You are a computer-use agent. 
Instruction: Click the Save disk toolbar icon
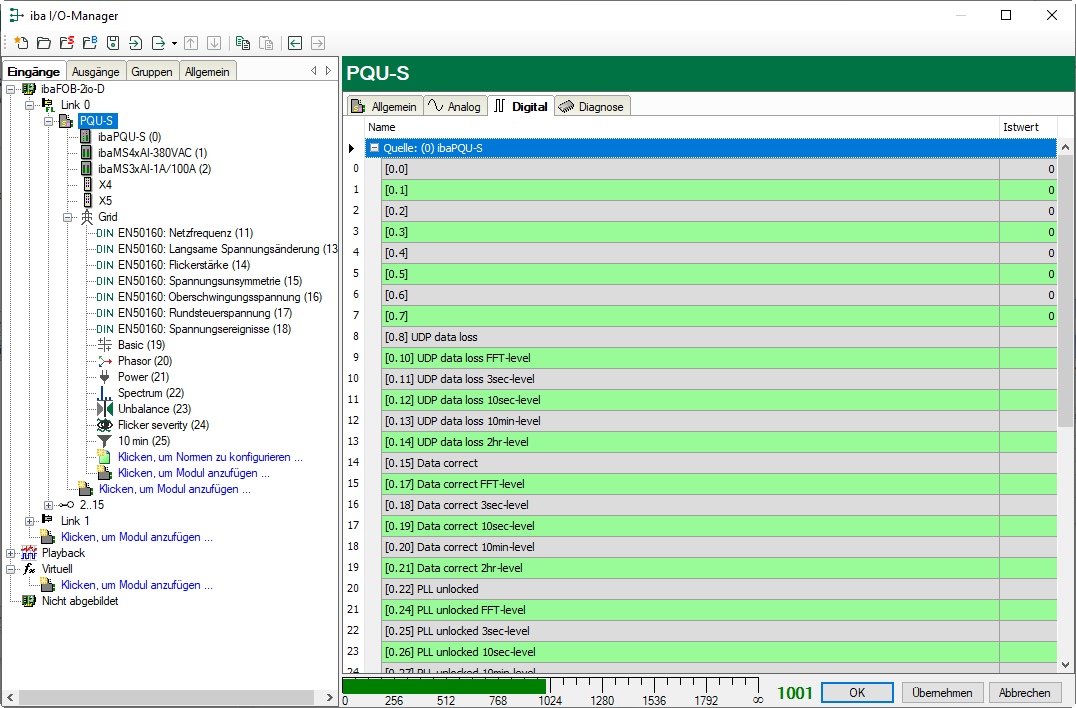pyautogui.click(x=113, y=43)
